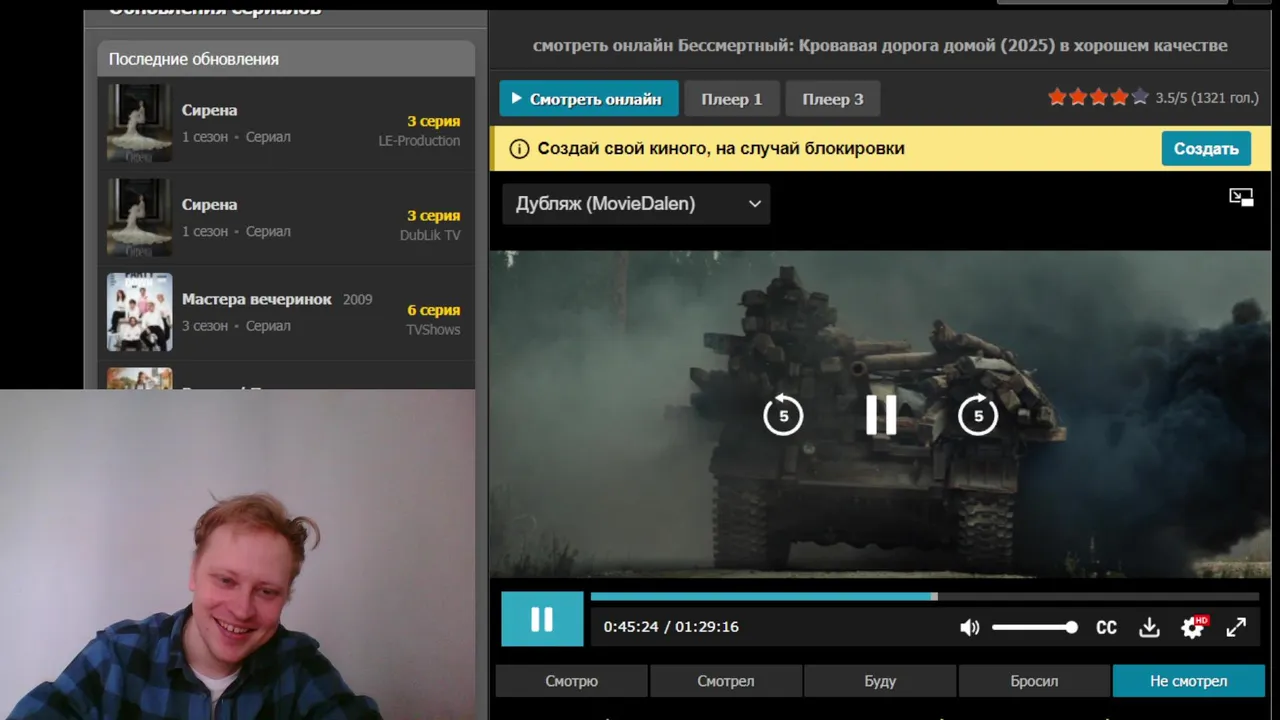Open HD quality settings gear
Image resolution: width=1280 pixels, height=720 pixels.
(1193, 627)
